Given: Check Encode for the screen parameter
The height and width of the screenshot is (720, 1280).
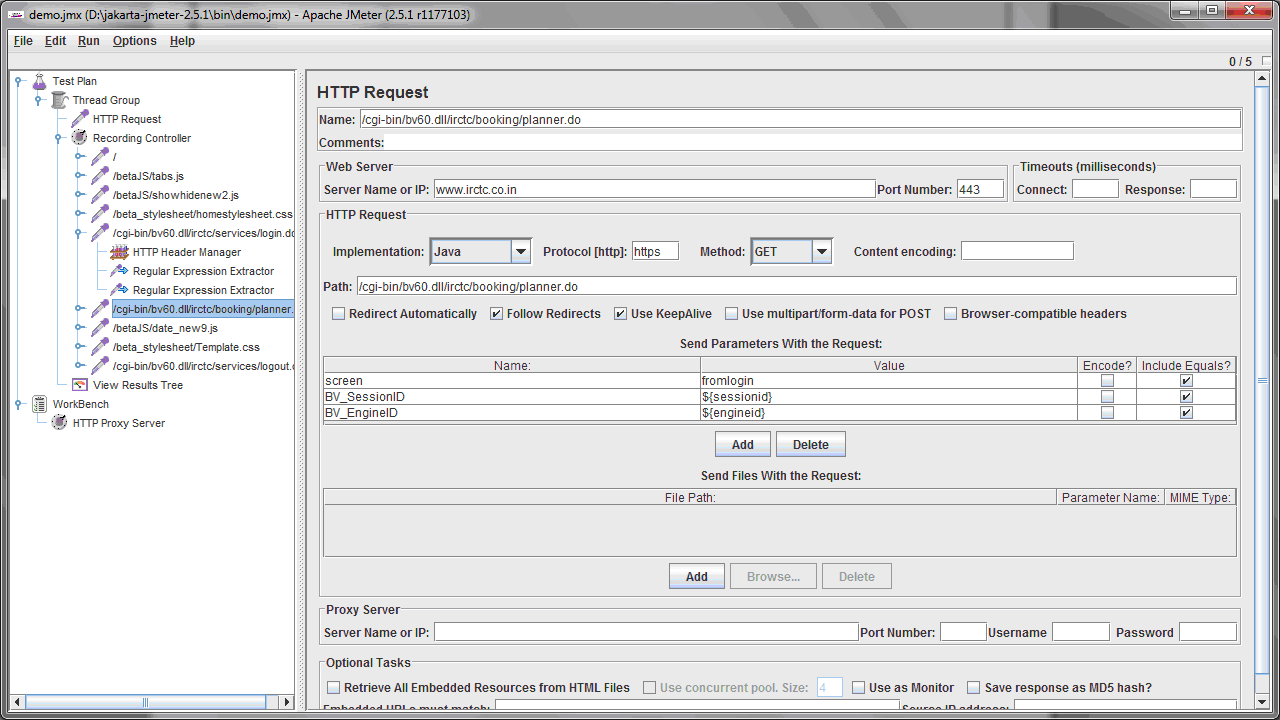Looking at the screenshot, I should [1107, 381].
